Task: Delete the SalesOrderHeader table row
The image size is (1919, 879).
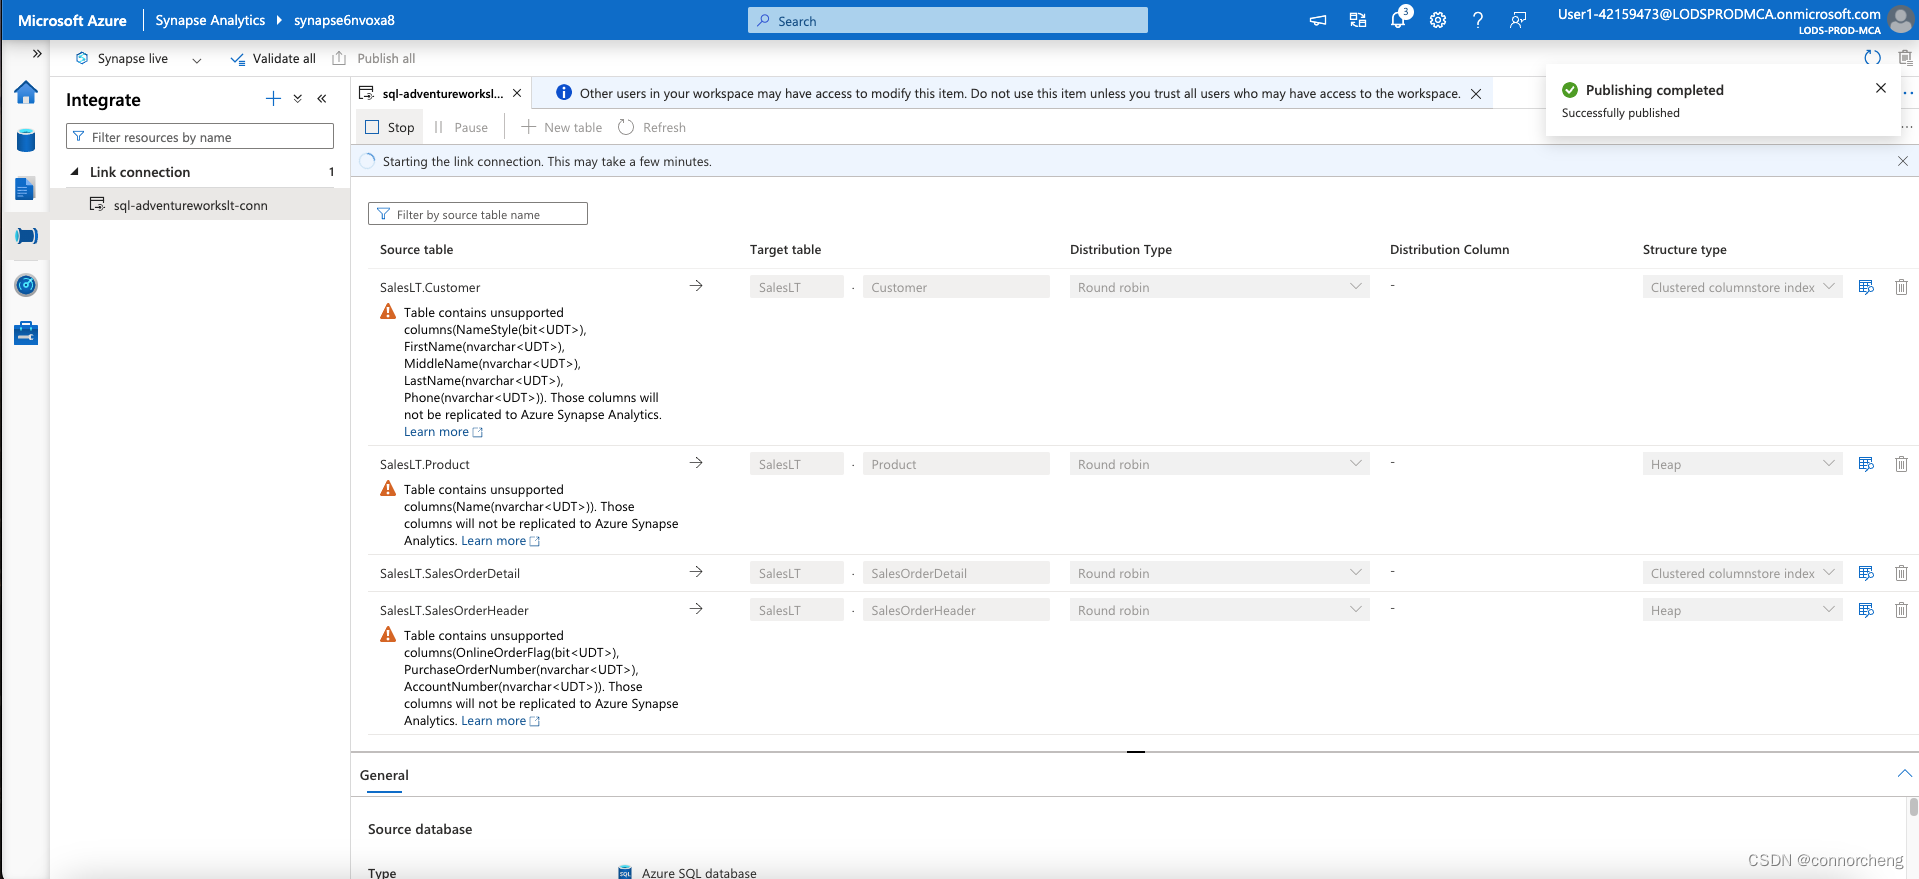Action: pyautogui.click(x=1901, y=610)
